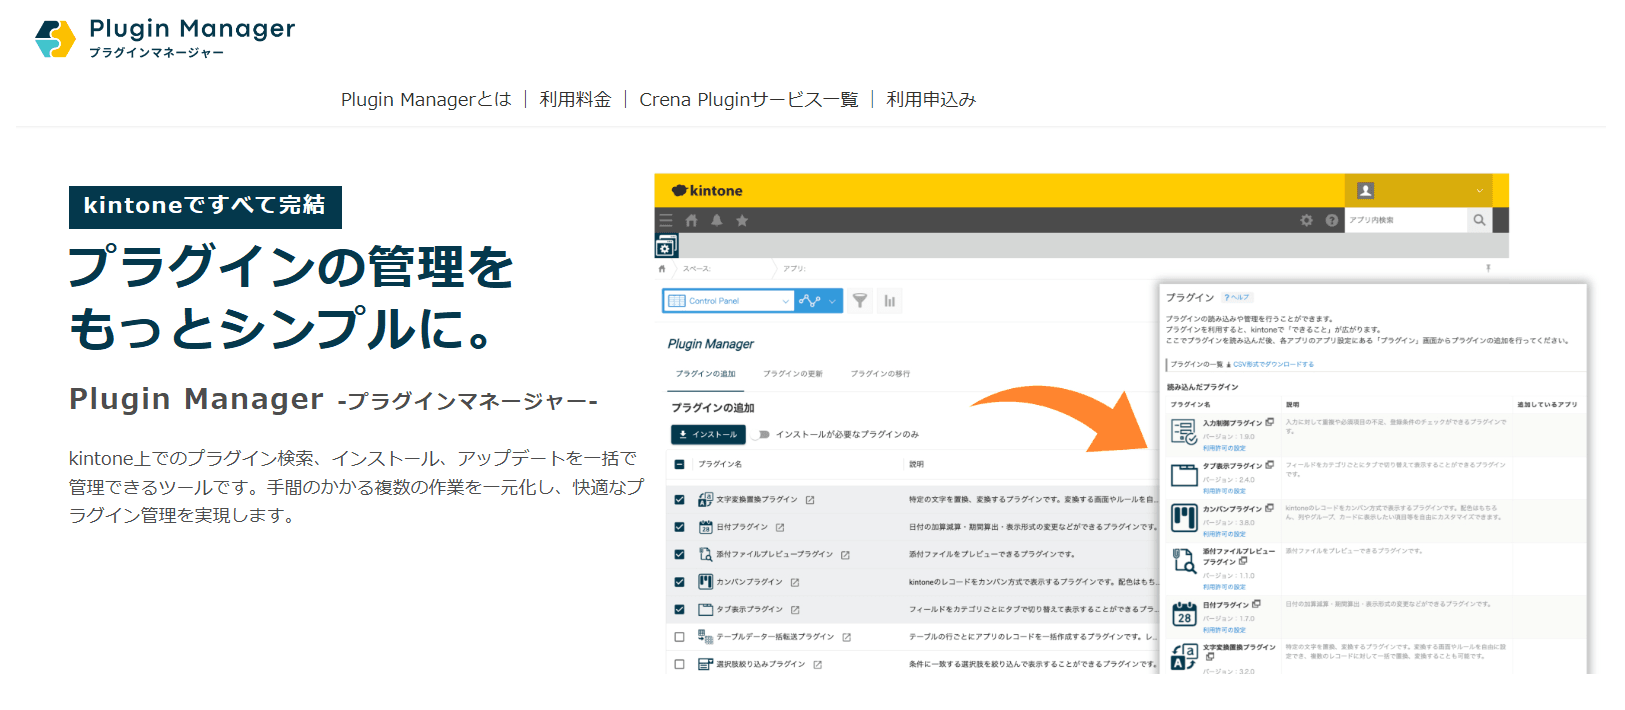Click the funnel filter icon

click(860, 300)
